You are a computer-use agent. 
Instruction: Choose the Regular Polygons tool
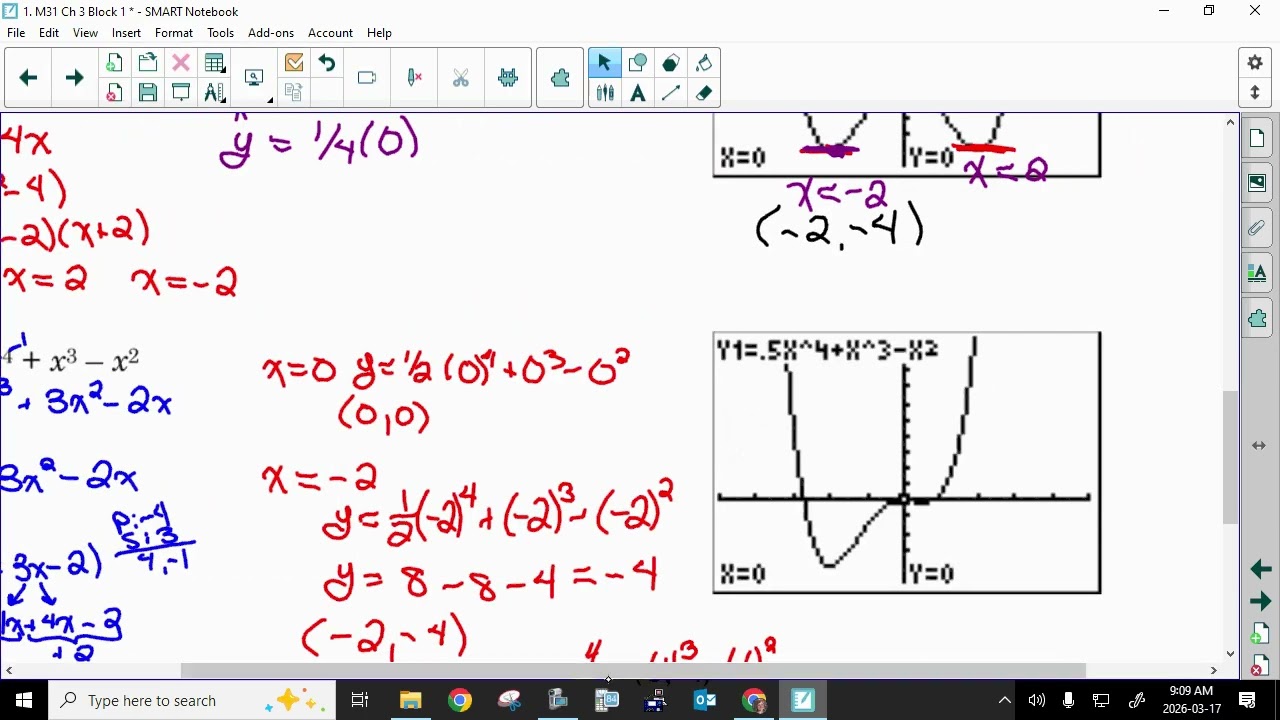(x=671, y=63)
